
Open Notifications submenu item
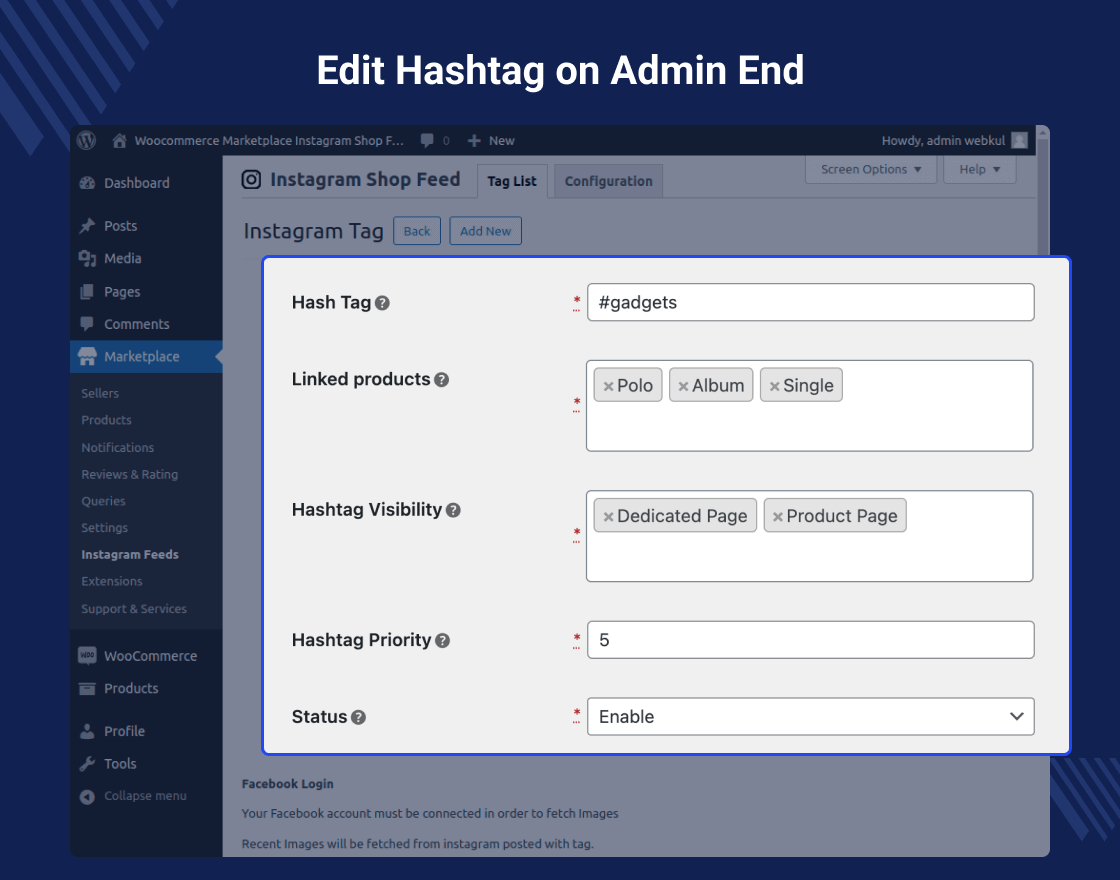[118, 447]
